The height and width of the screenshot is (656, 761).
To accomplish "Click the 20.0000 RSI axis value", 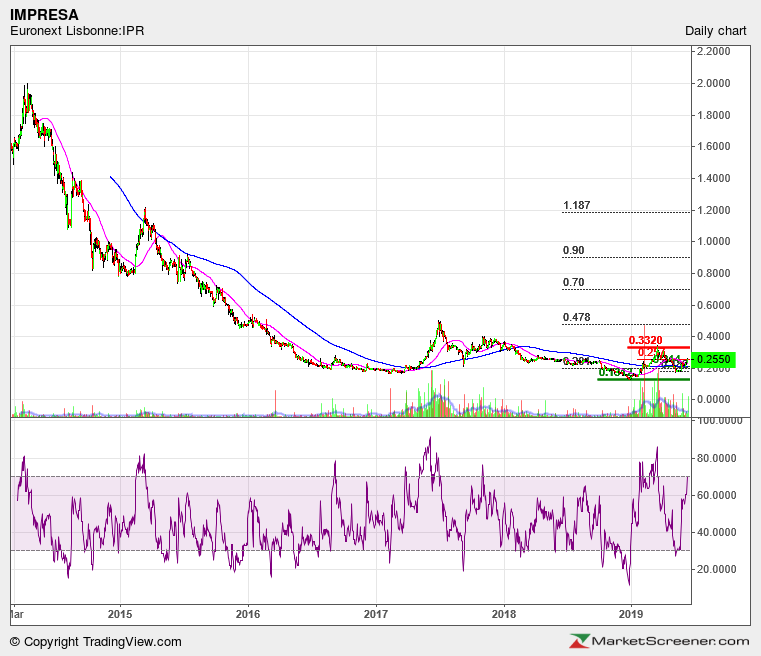I will click(x=716, y=569).
